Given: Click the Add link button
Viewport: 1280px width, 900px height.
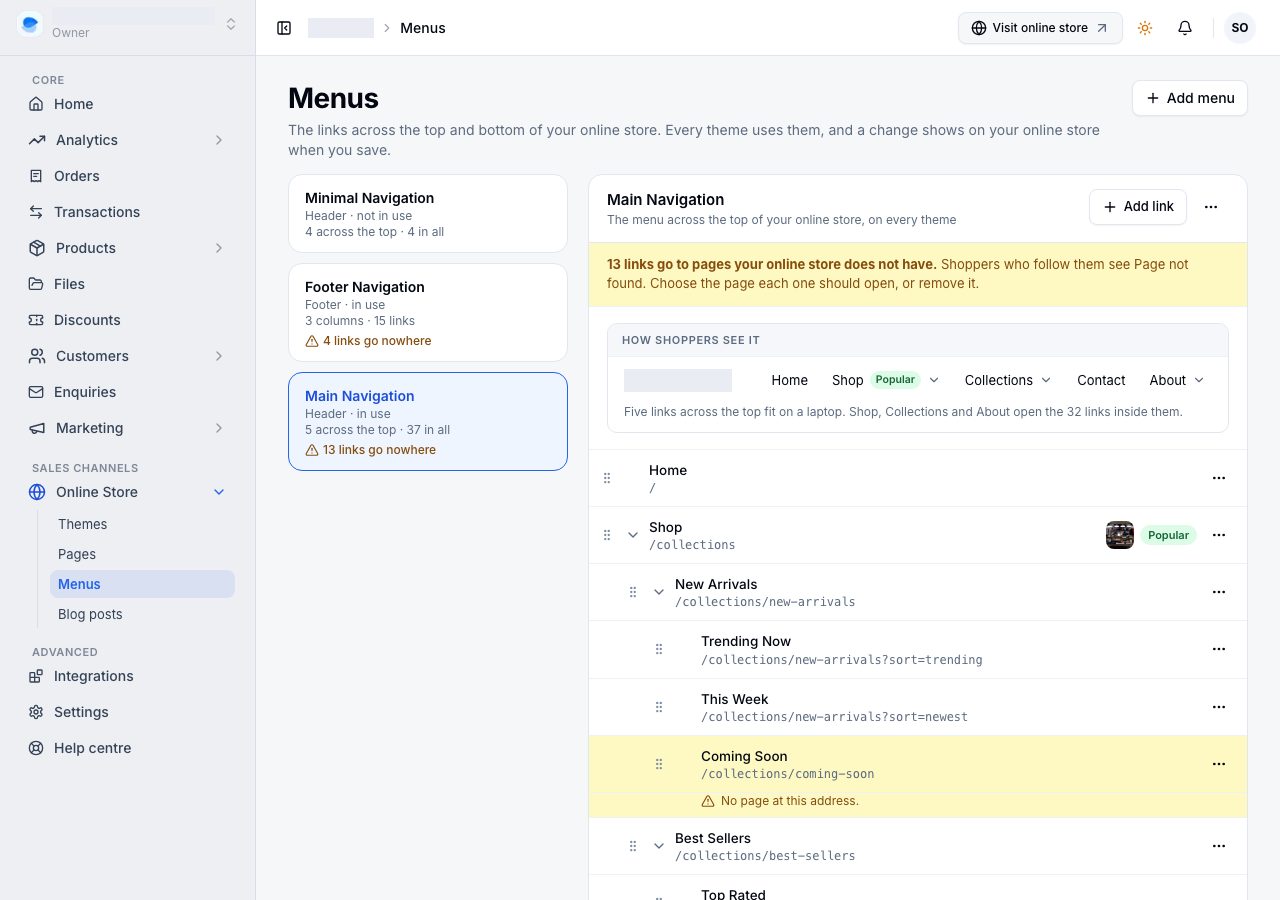Looking at the screenshot, I should (x=1138, y=207).
